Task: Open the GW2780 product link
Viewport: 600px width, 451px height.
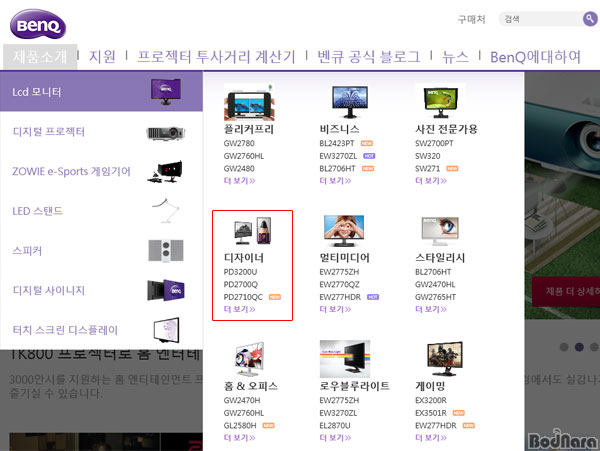Action: tap(239, 143)
